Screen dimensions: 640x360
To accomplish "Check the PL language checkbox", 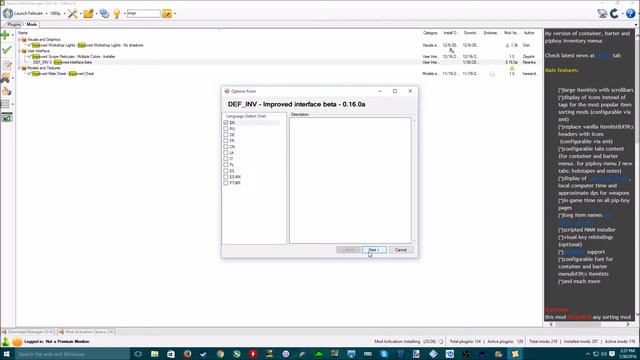I will pyautogui.click(x=226, y=165).
